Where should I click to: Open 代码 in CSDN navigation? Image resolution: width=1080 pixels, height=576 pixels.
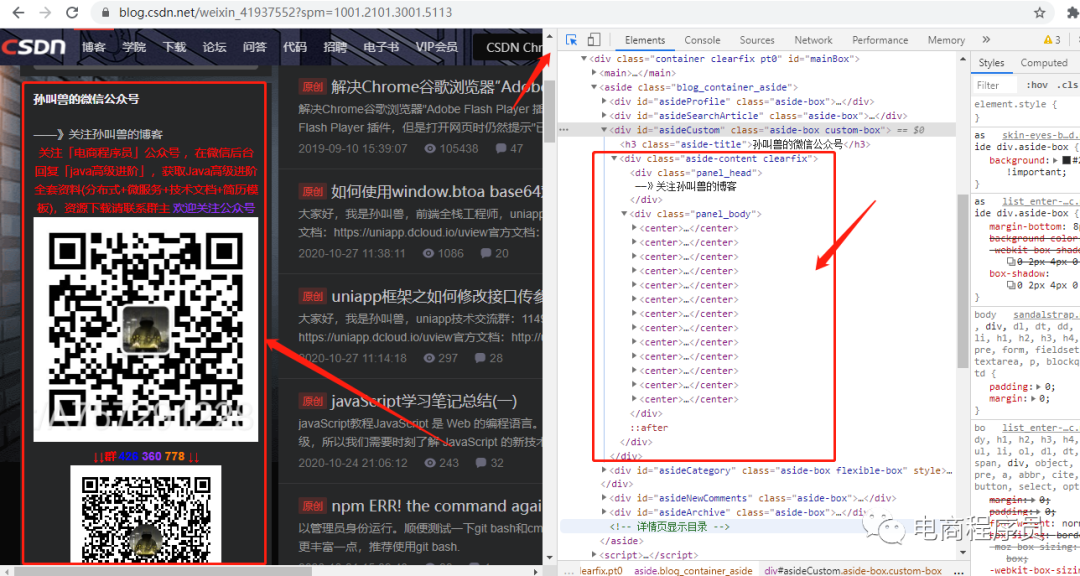[x=295, y=47]
